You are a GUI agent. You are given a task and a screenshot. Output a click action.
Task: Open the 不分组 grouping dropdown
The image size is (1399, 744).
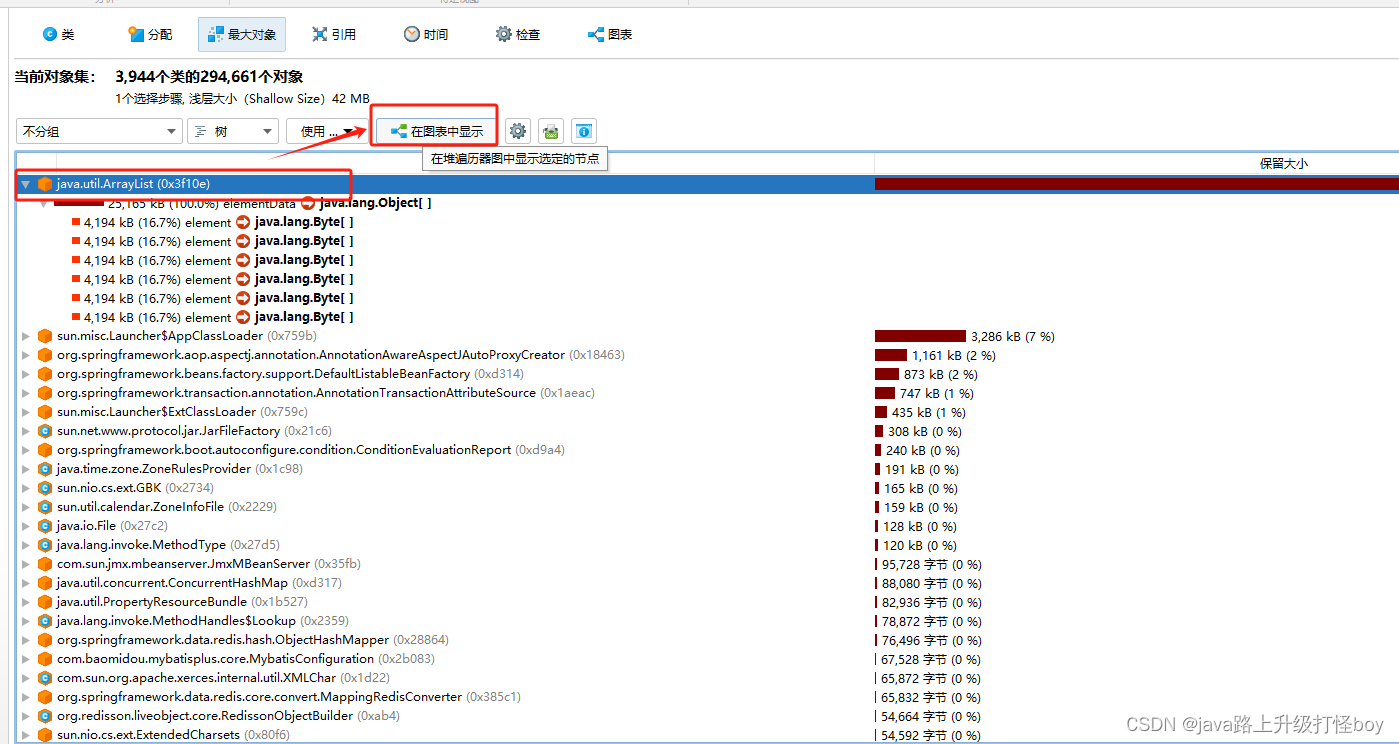pyautogui.click(x=99, y=131)
